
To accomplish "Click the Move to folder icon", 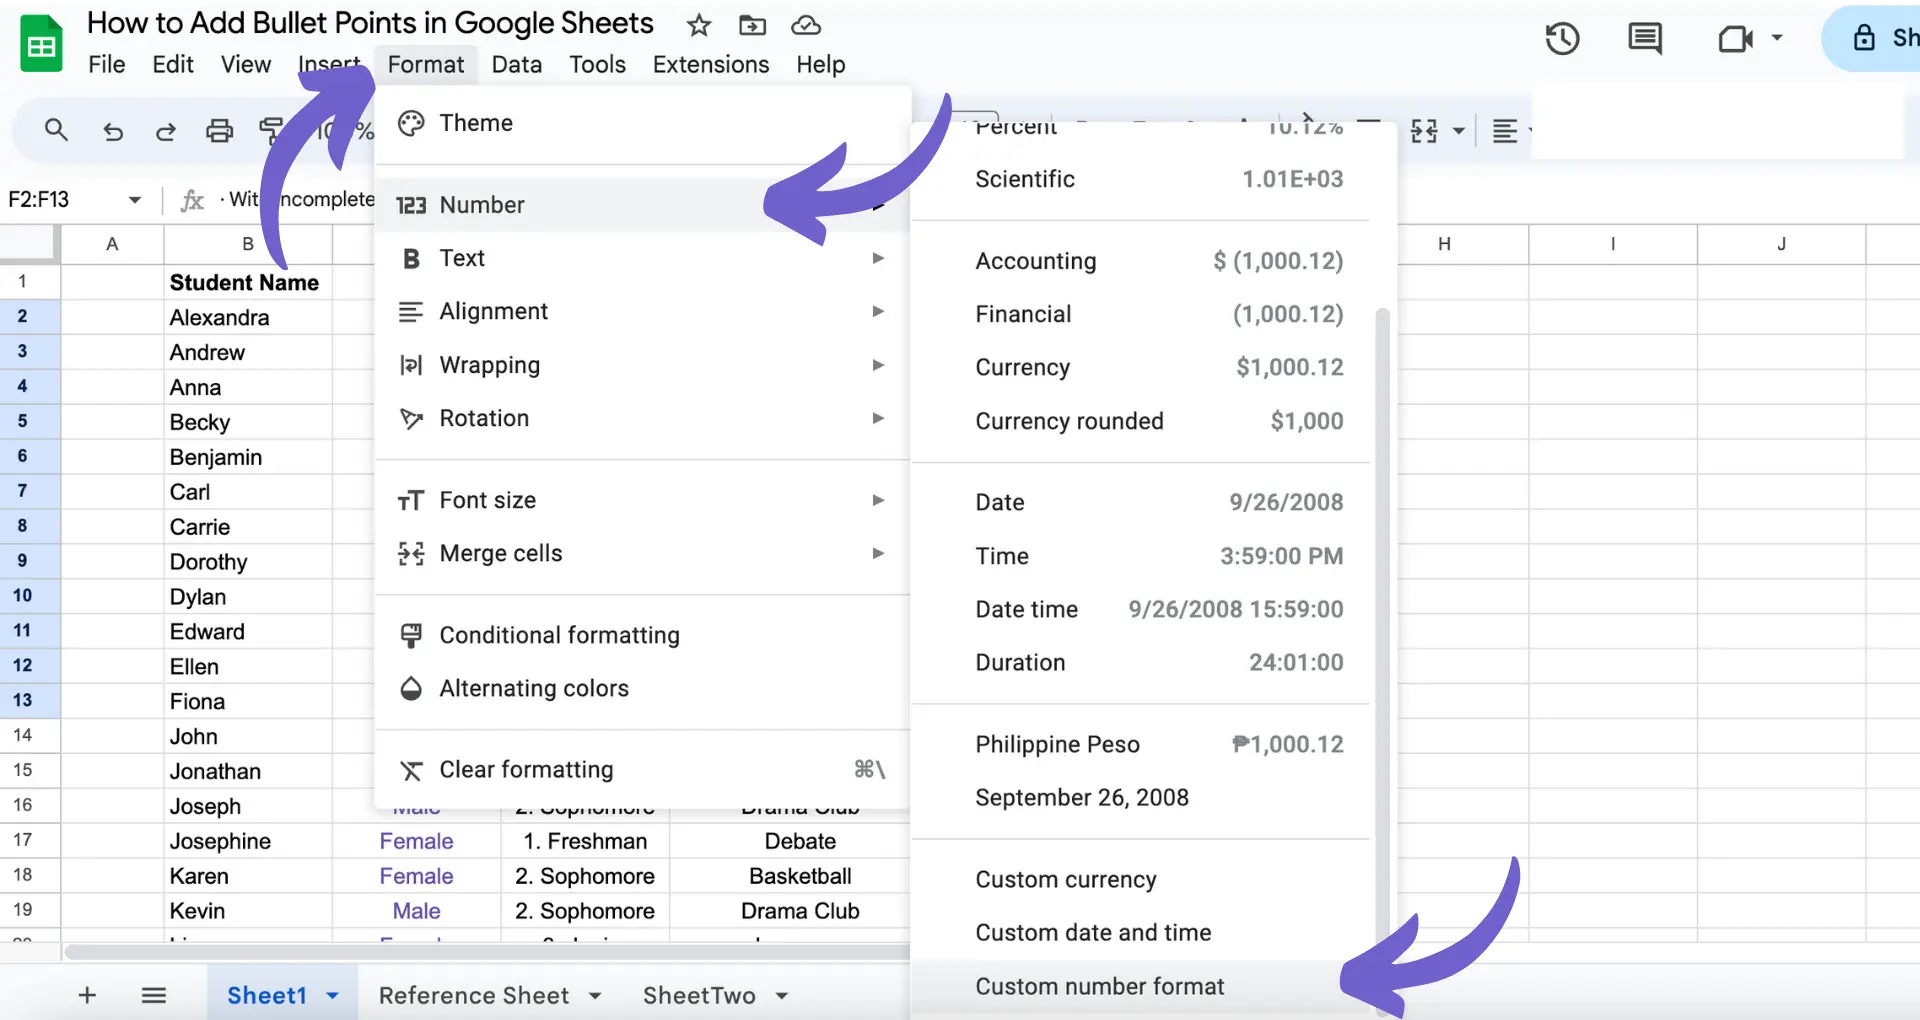I will [x=752, y=25].
